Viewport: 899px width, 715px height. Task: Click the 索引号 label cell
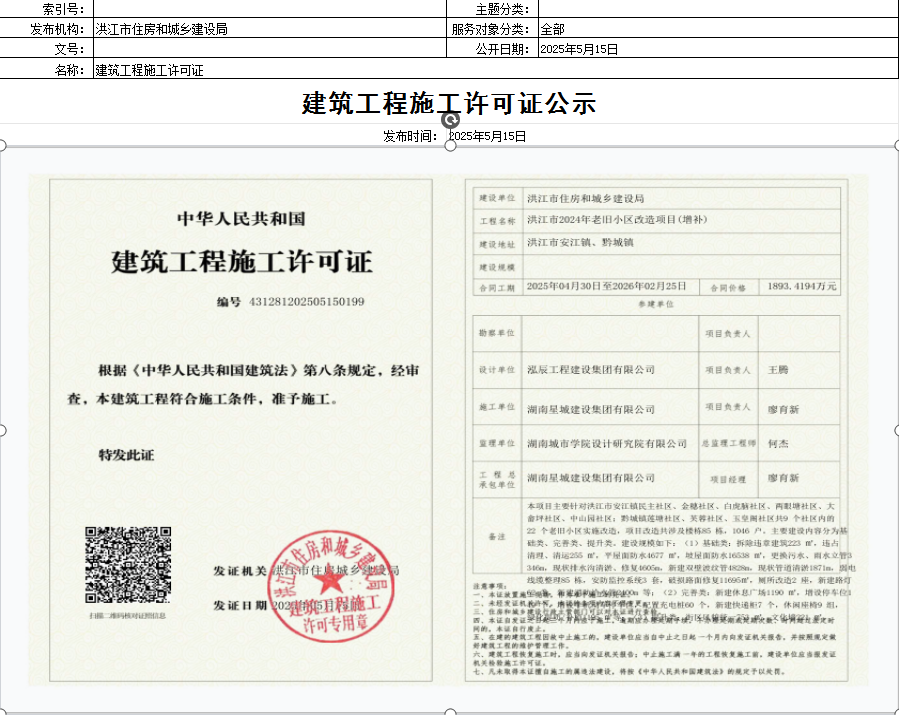pos(46,9)
